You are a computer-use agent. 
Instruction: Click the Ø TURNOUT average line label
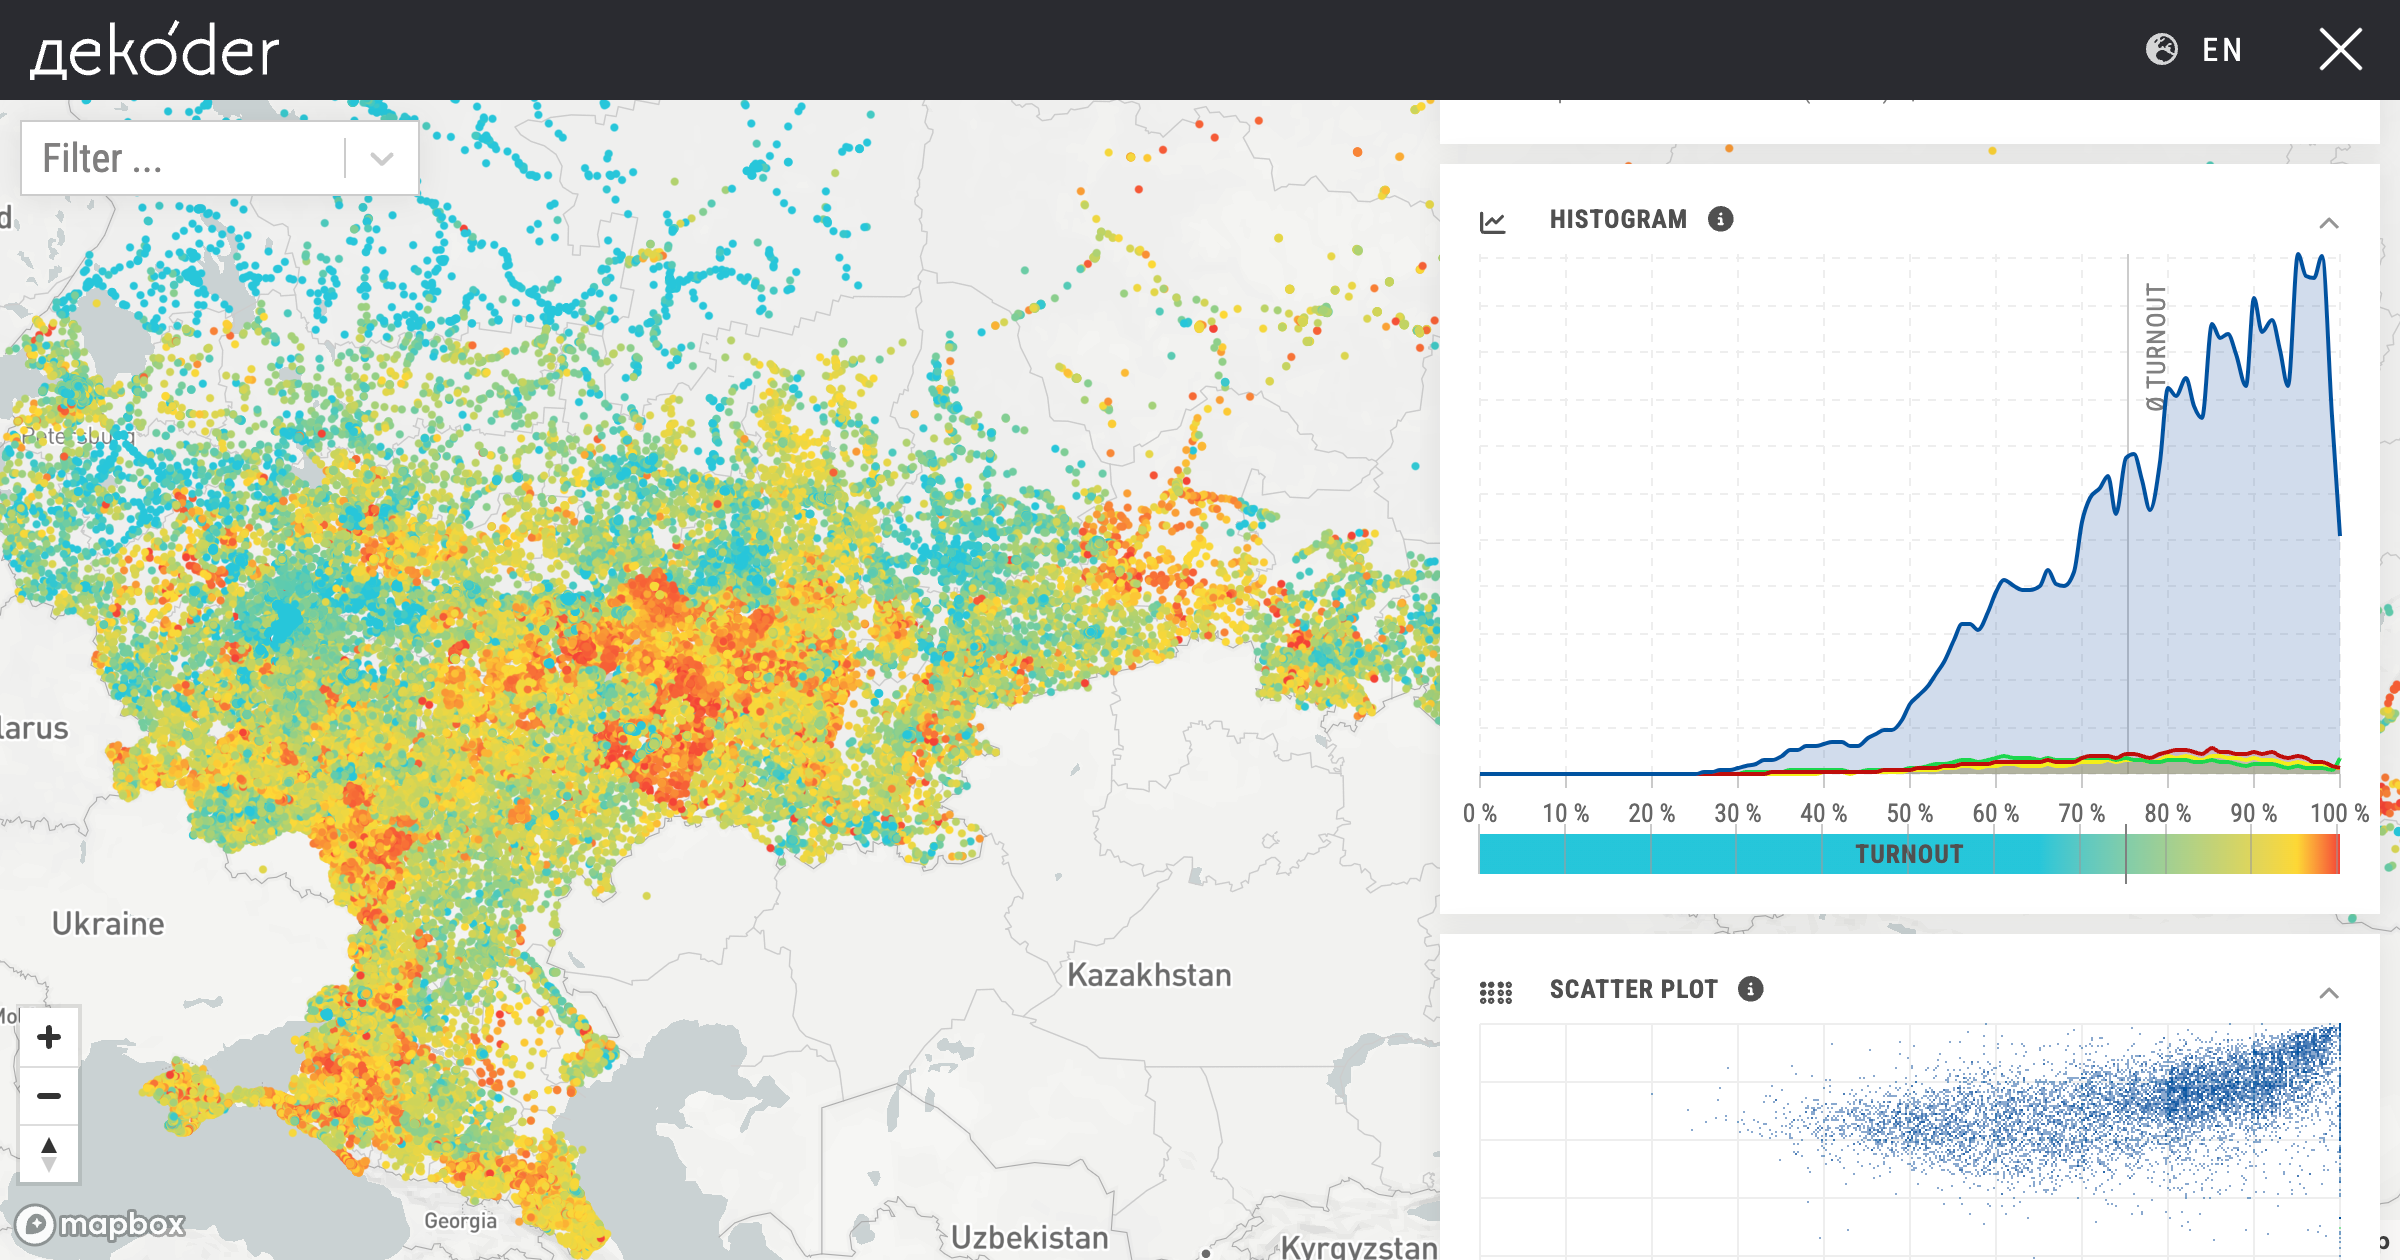2156,346
